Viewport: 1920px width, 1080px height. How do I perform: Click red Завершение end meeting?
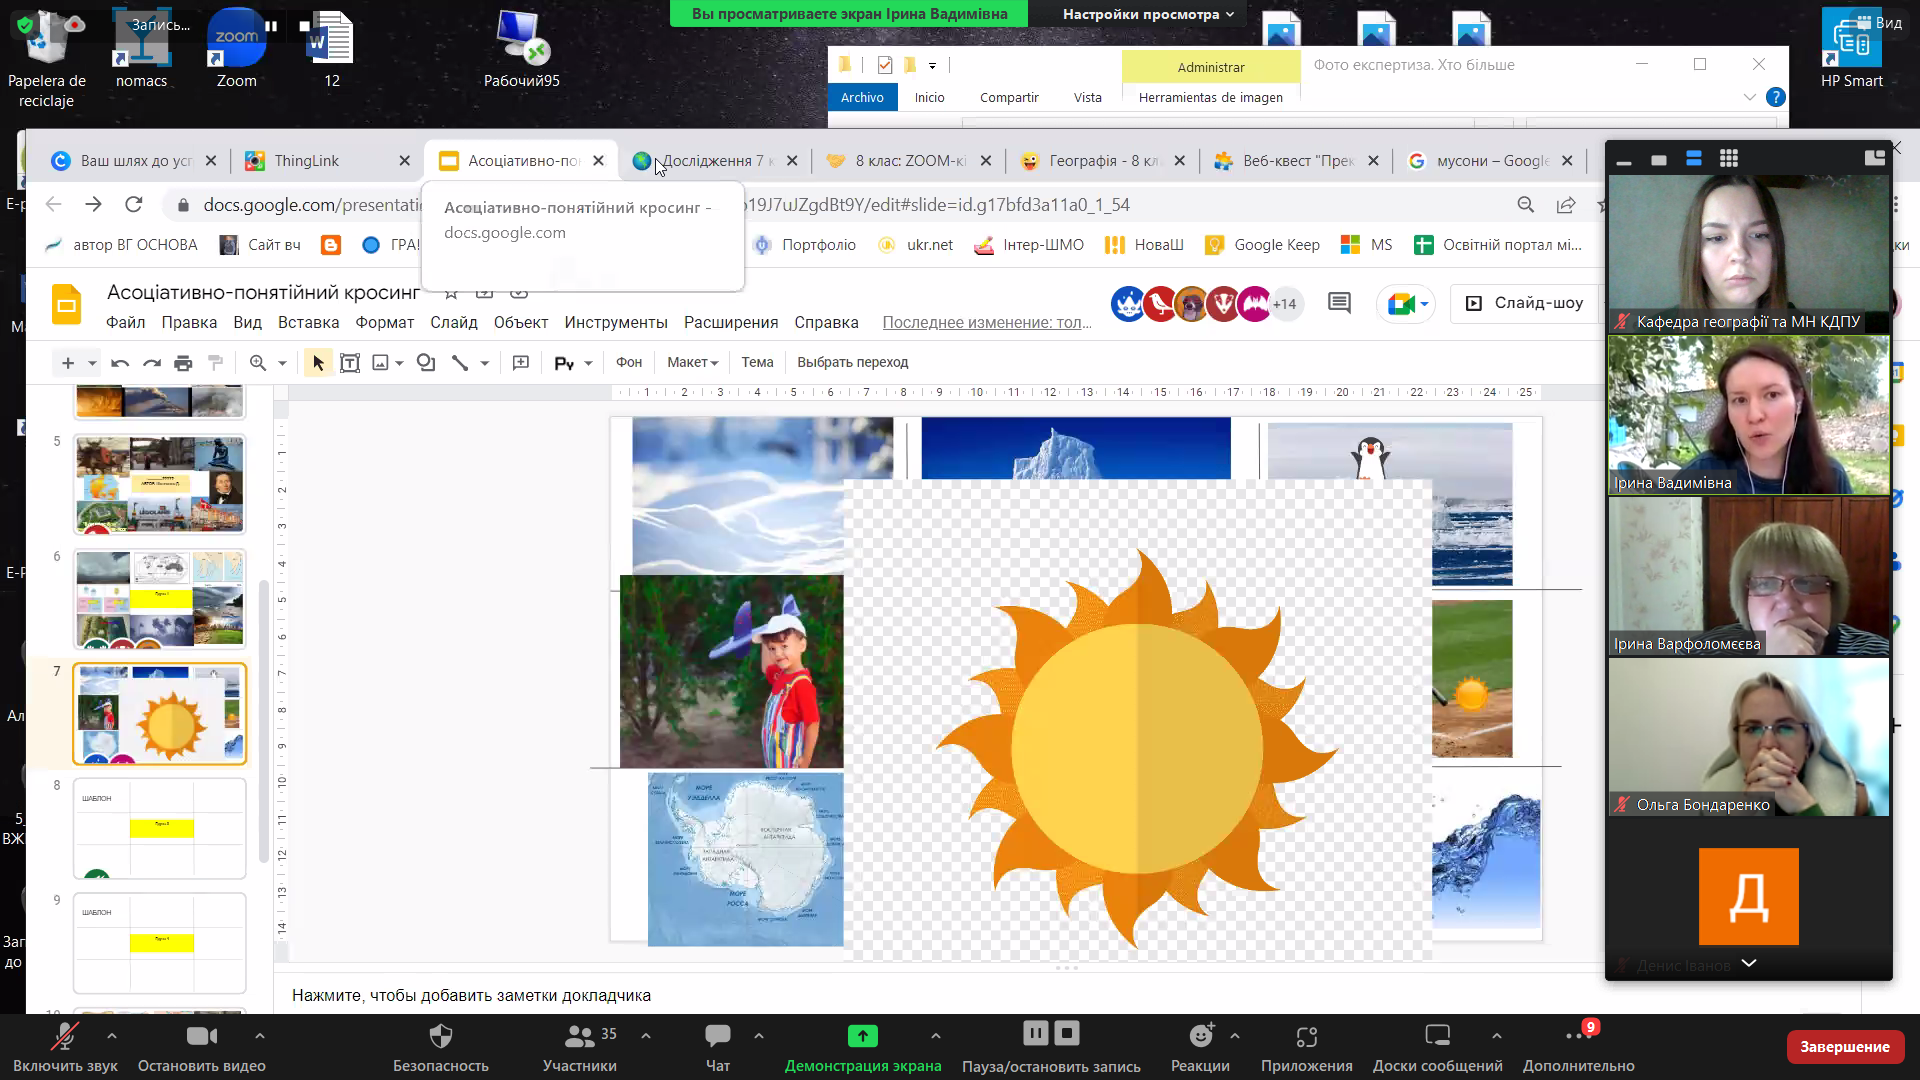(1844, 1047)
